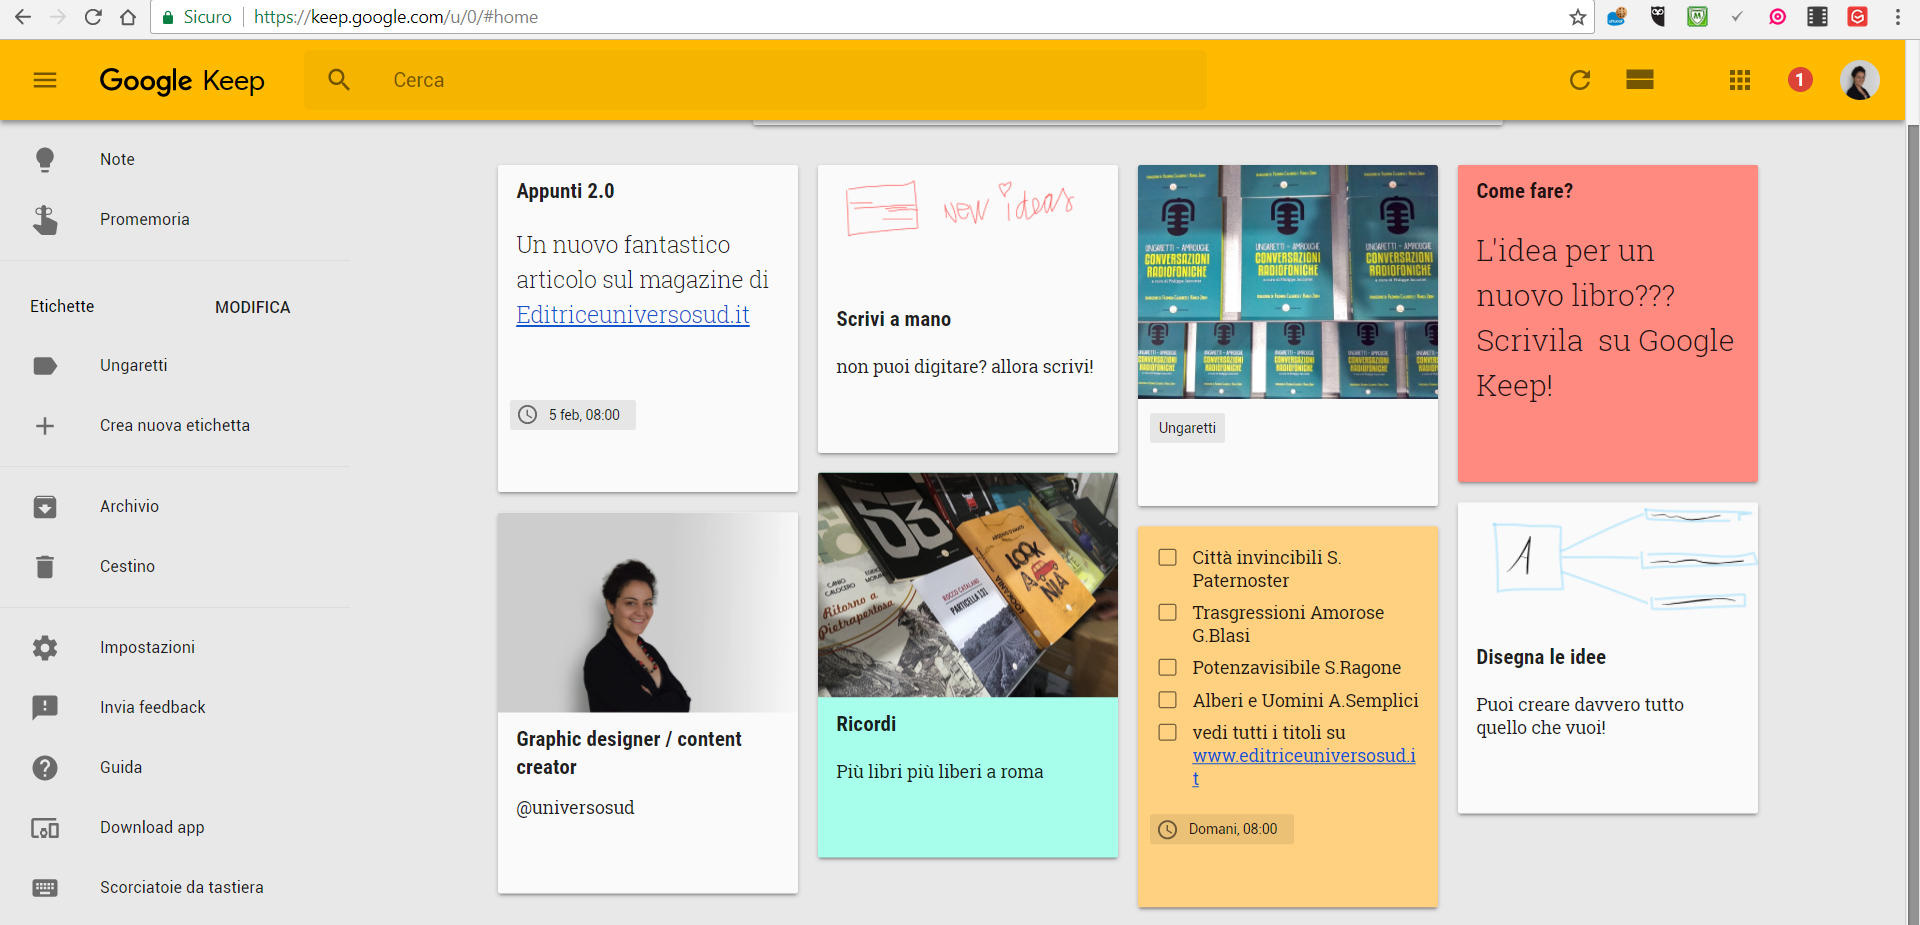
Task: Click the 5 feb, 08:00 reminder chip
Action: 573,415
